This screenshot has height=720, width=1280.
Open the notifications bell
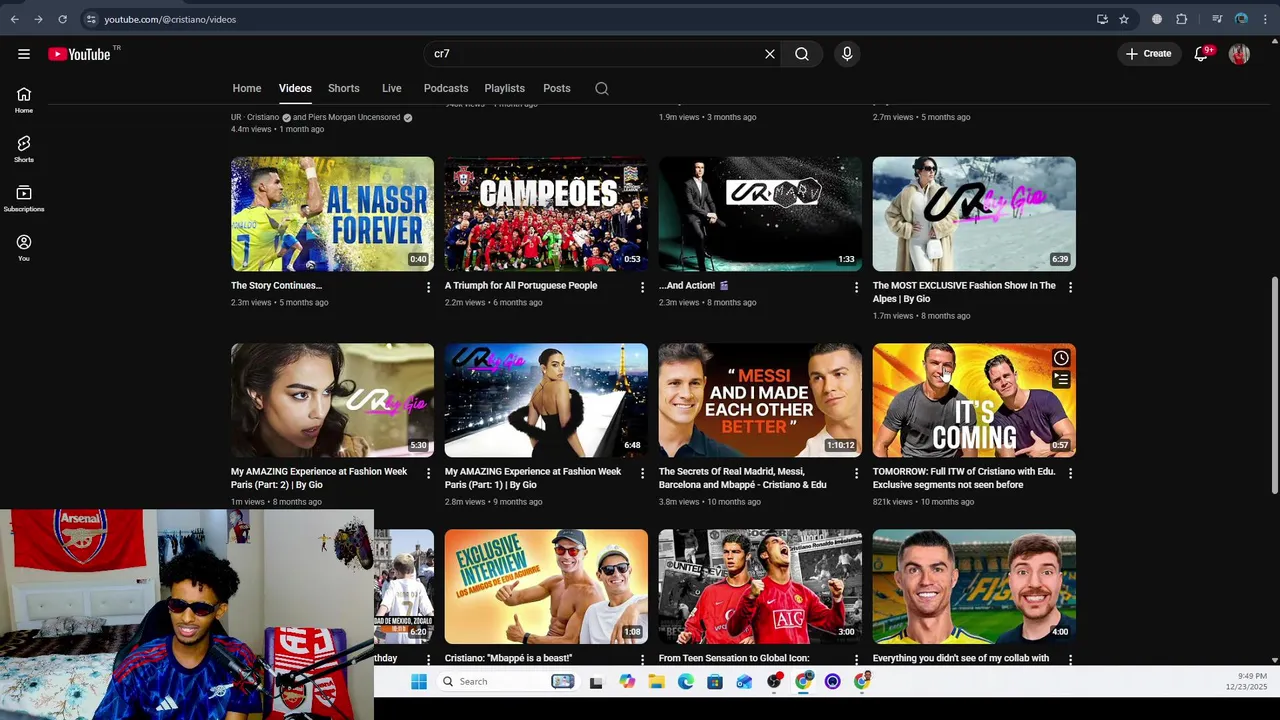coord(1201,54)
